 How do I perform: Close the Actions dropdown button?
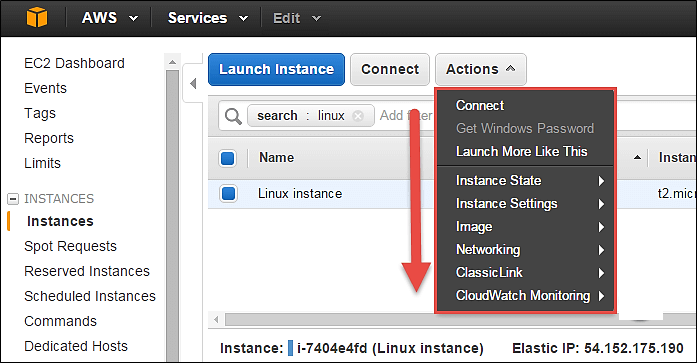pos(481,69)
